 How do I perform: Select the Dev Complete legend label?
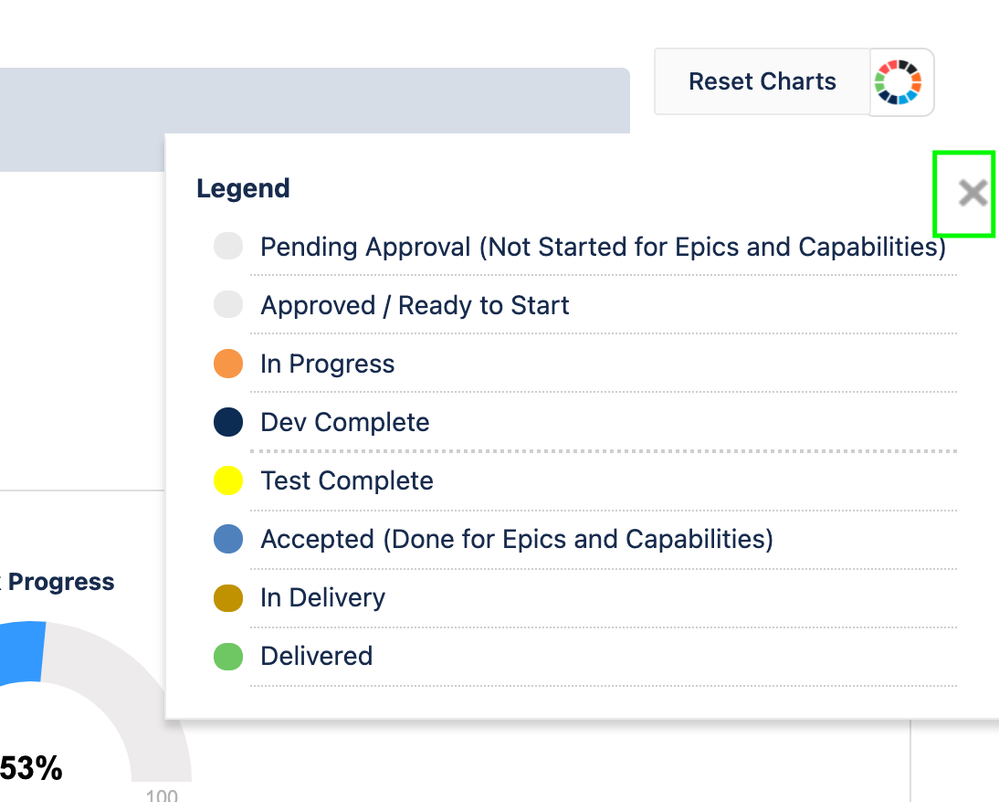click(345, 422)
